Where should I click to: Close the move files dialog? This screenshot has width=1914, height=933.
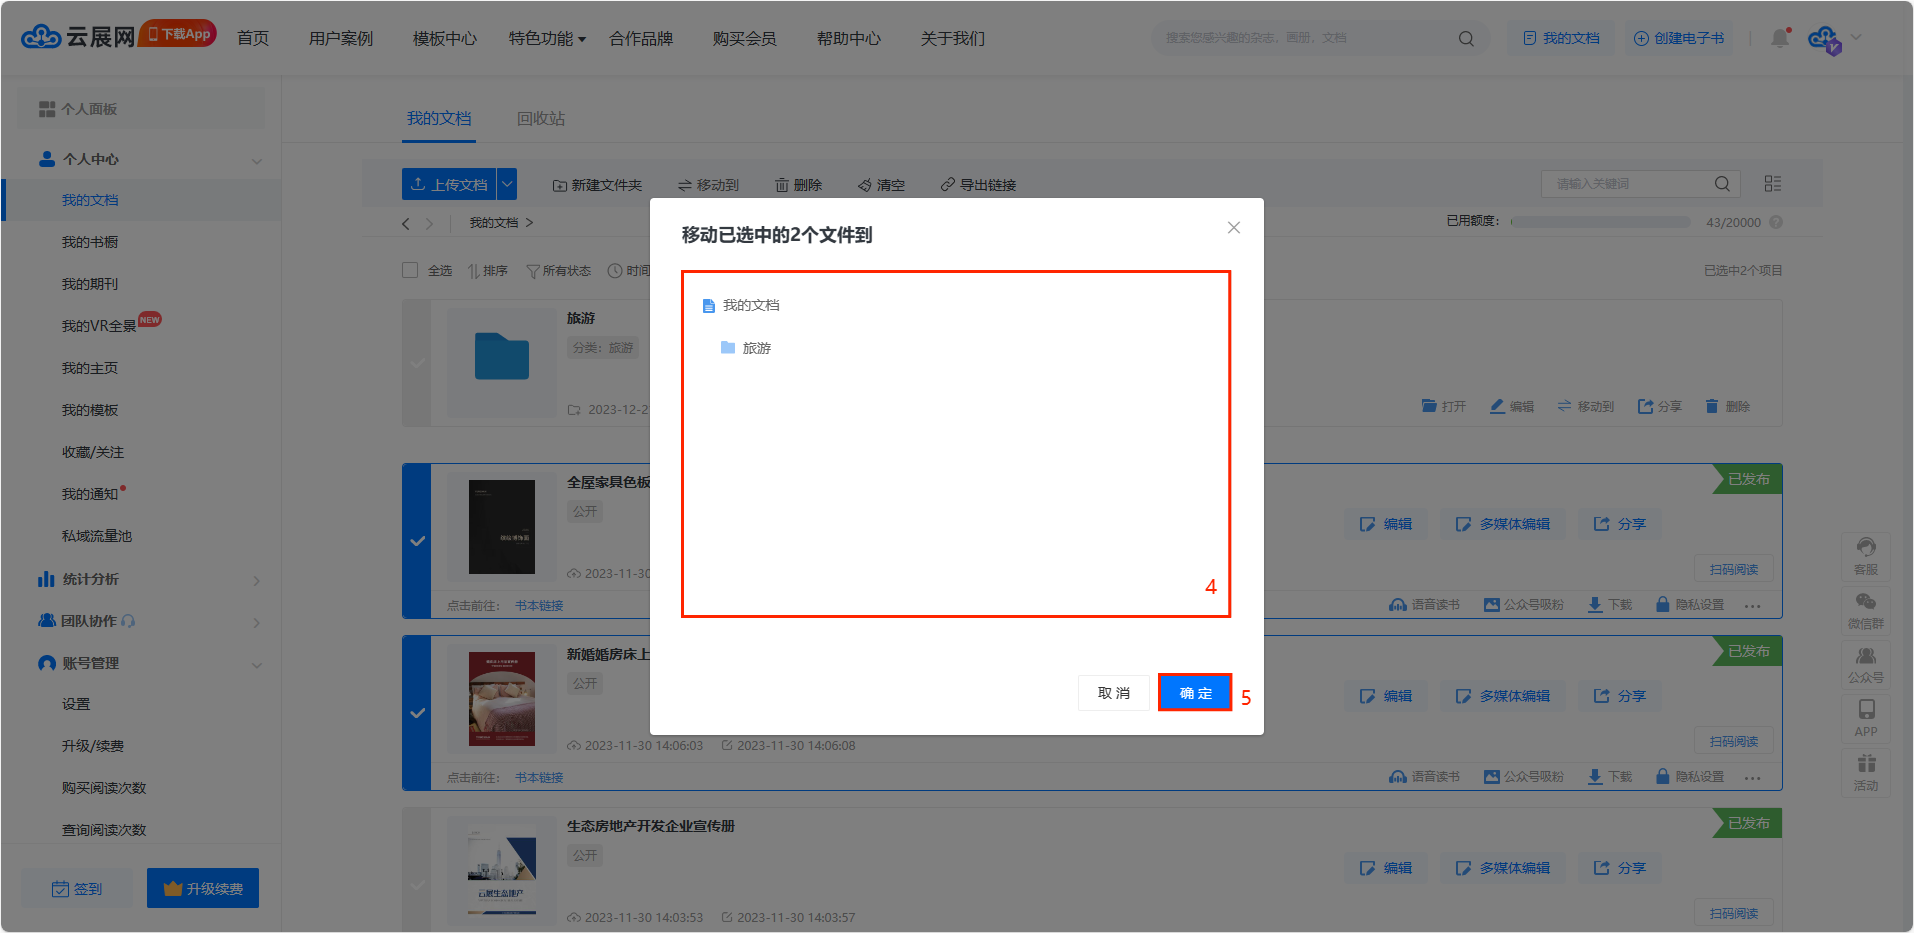[1234, 228]
